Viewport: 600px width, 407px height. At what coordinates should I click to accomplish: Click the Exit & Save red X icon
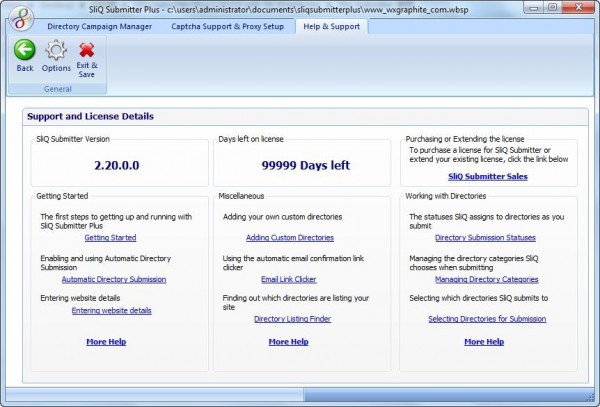click(x=87, y=50)
